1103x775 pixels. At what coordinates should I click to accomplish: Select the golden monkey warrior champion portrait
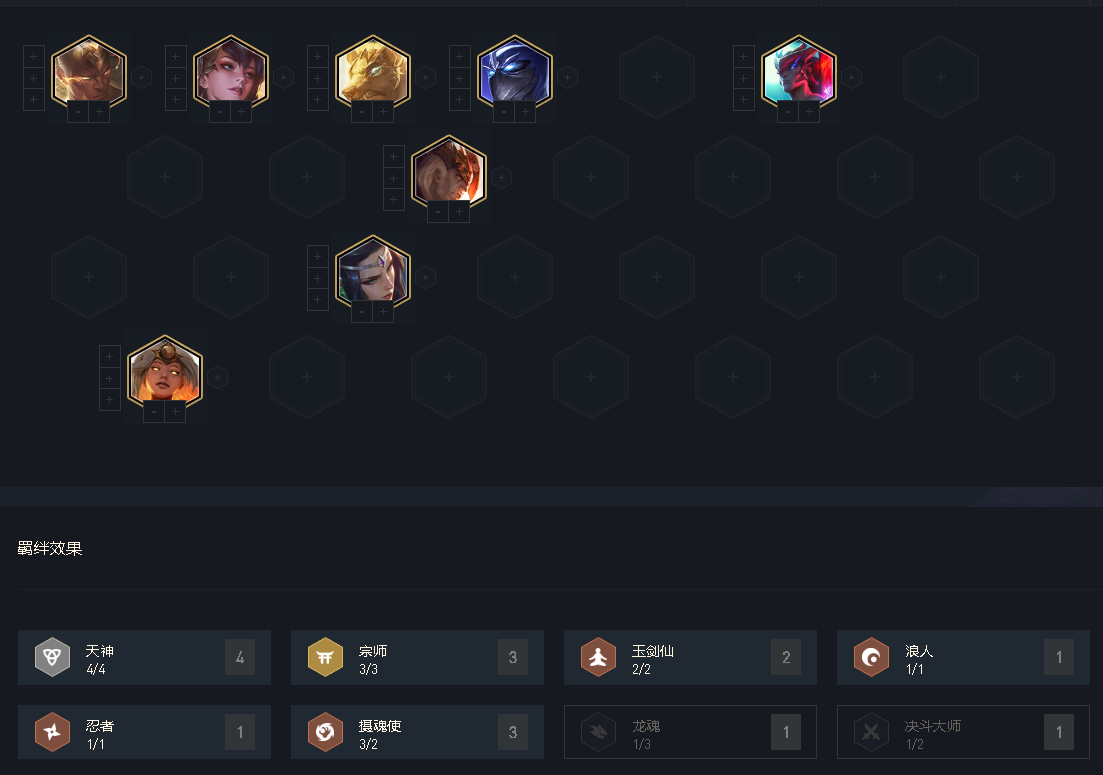click(89, 73)
